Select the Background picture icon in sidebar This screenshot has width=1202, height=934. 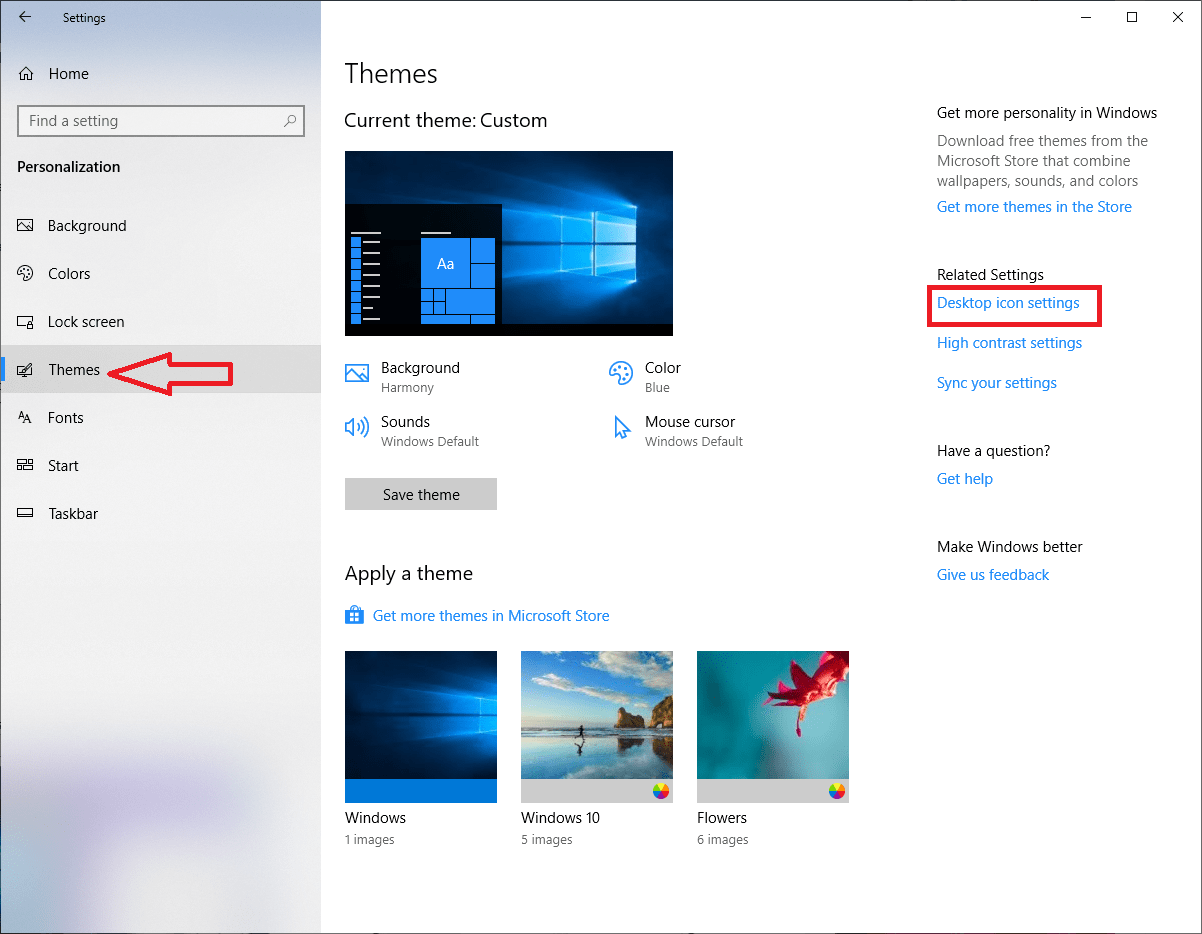click(24, 225)
